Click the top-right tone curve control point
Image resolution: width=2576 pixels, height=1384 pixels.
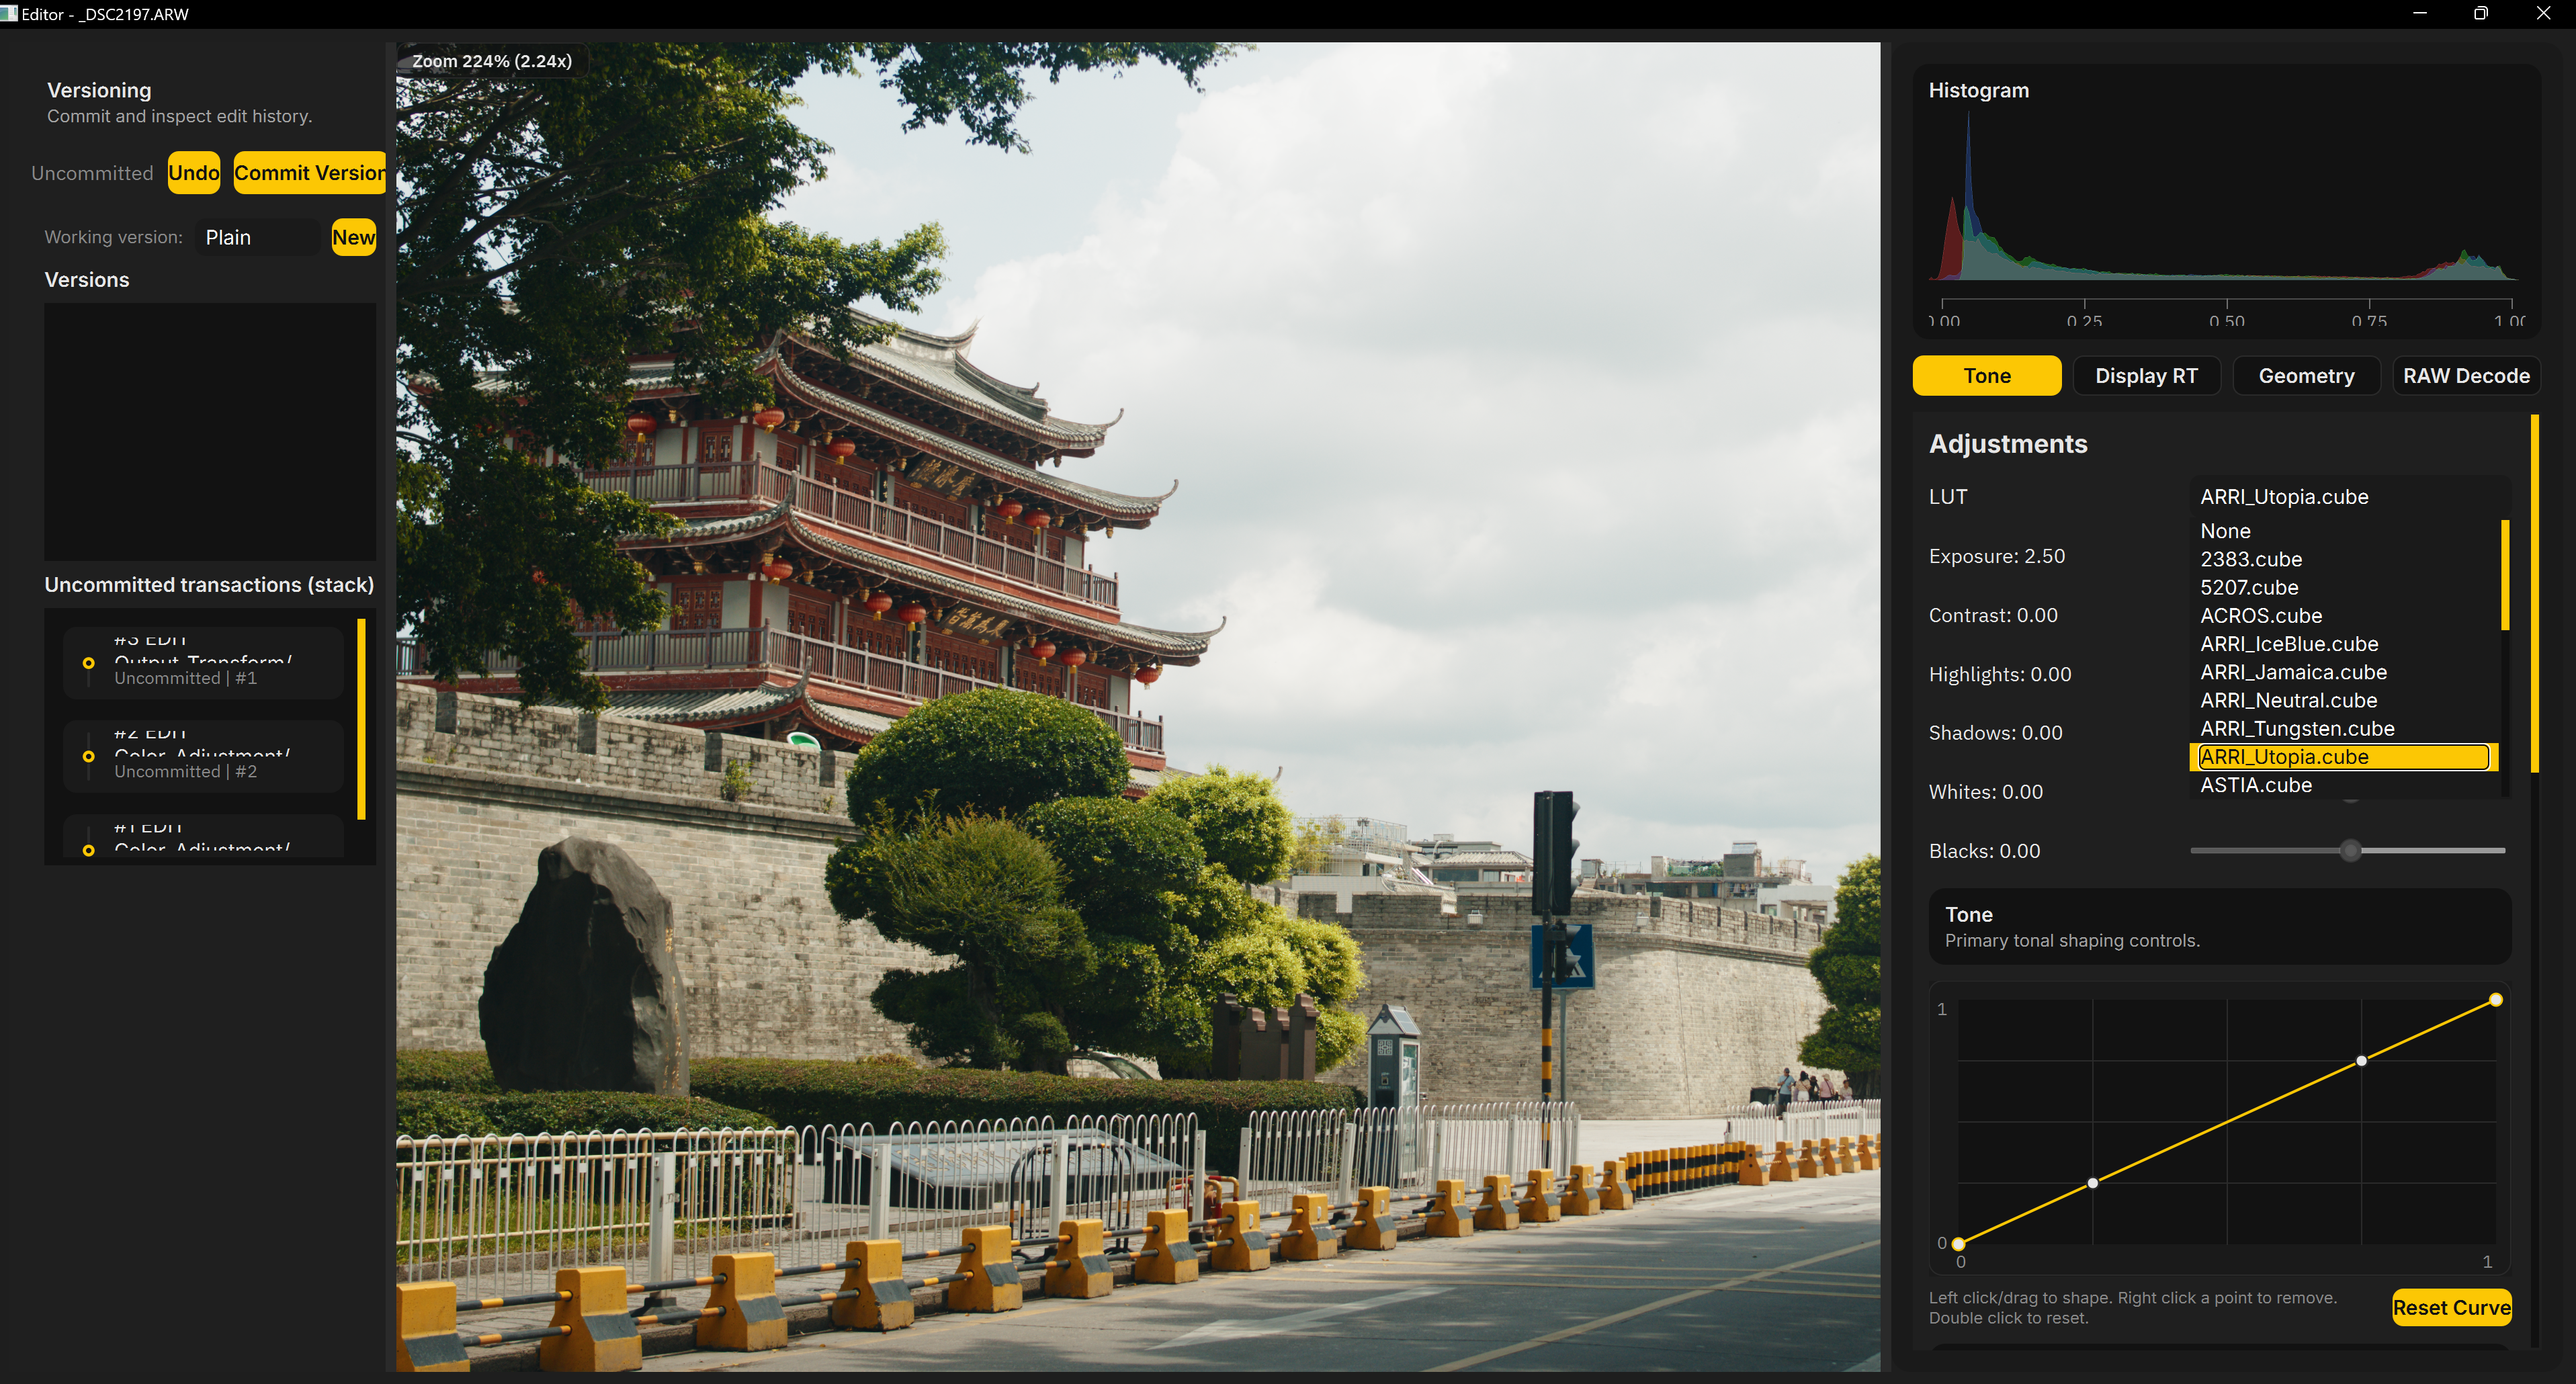(x=2495, y=1000)
